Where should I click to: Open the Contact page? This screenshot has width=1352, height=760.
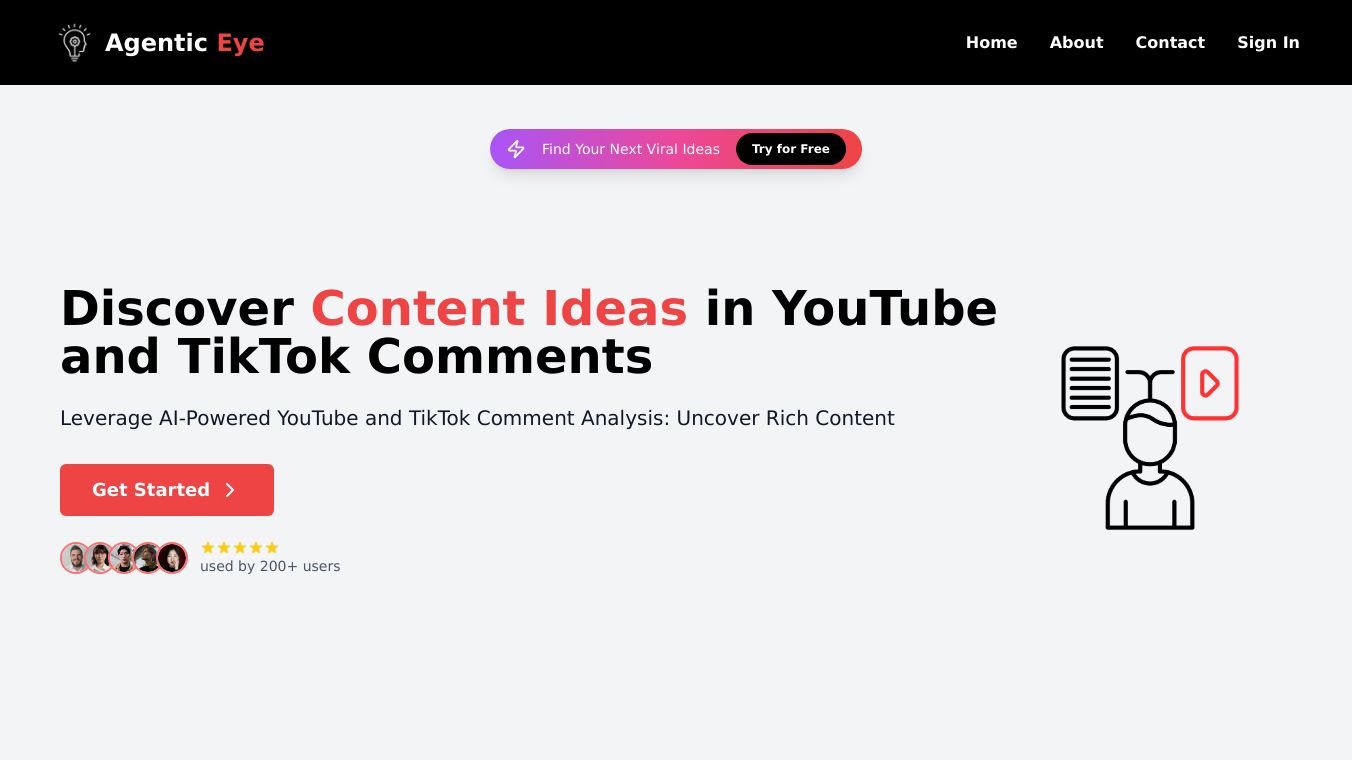coord(1170,42)
